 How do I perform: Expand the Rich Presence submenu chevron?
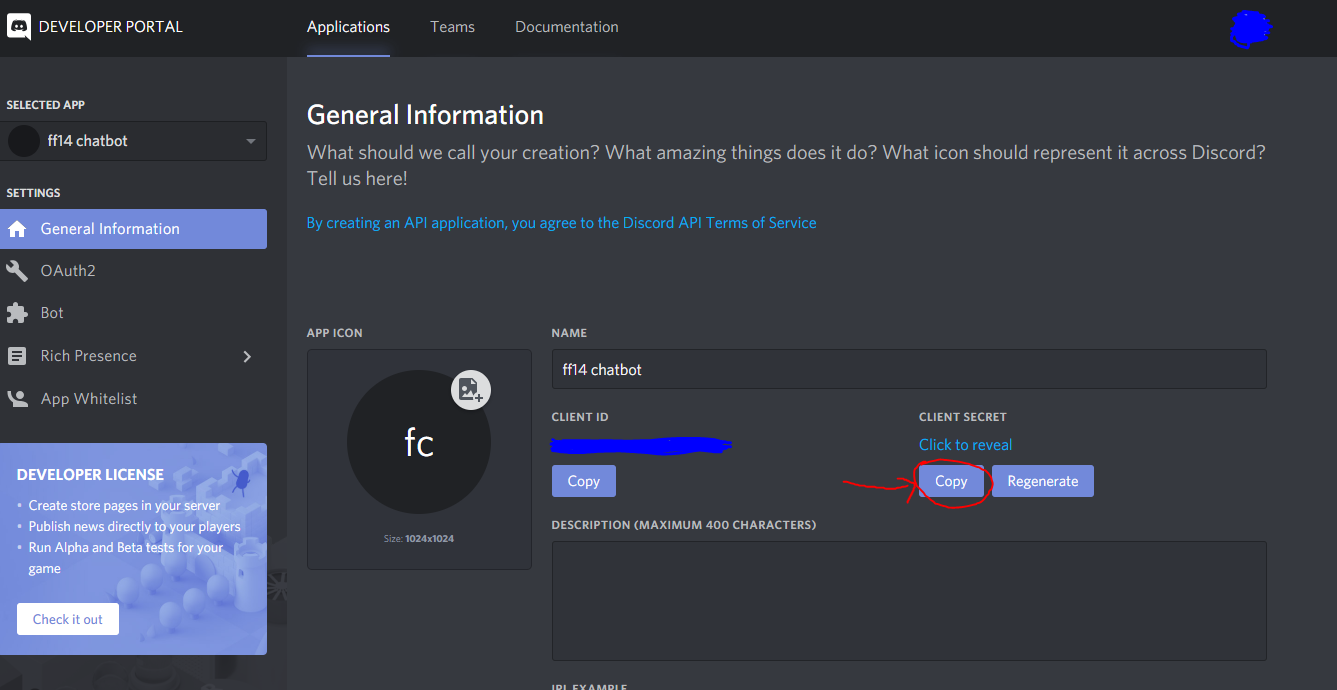(x=247, y=357)
